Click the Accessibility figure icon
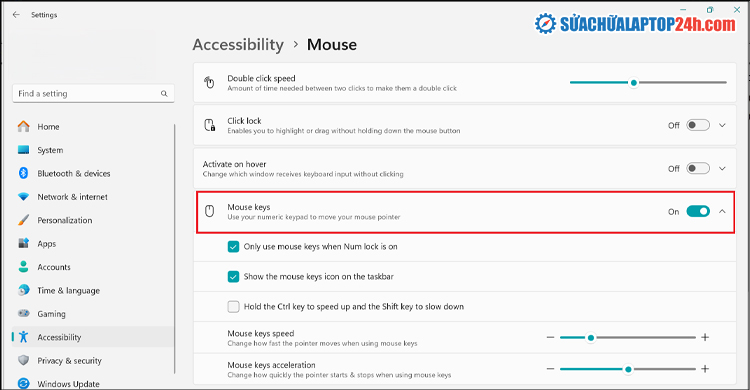This screenshot has width=750, height=390. click(x=23, y=337)
